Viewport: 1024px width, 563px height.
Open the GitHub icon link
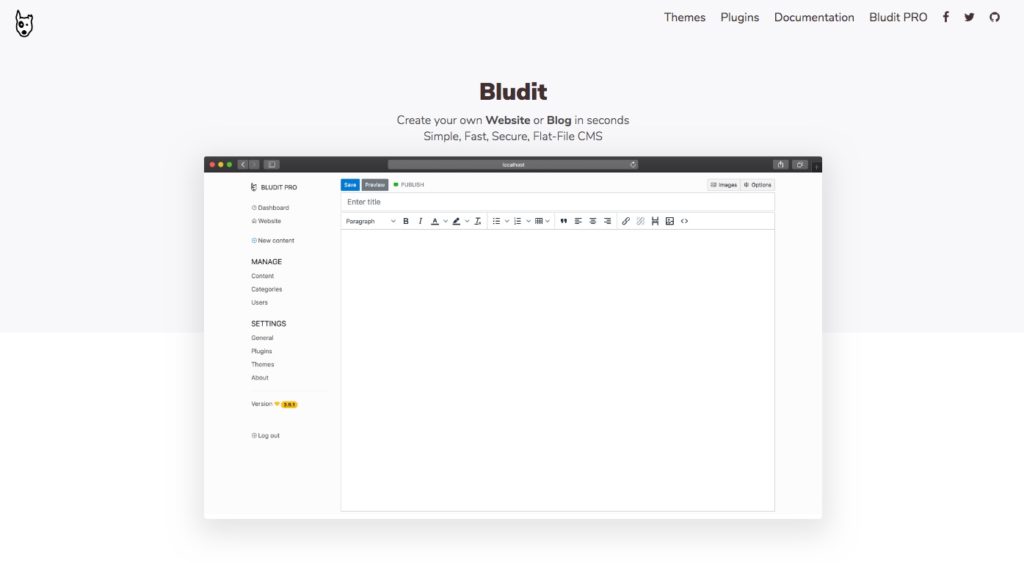tap(994, 18)
